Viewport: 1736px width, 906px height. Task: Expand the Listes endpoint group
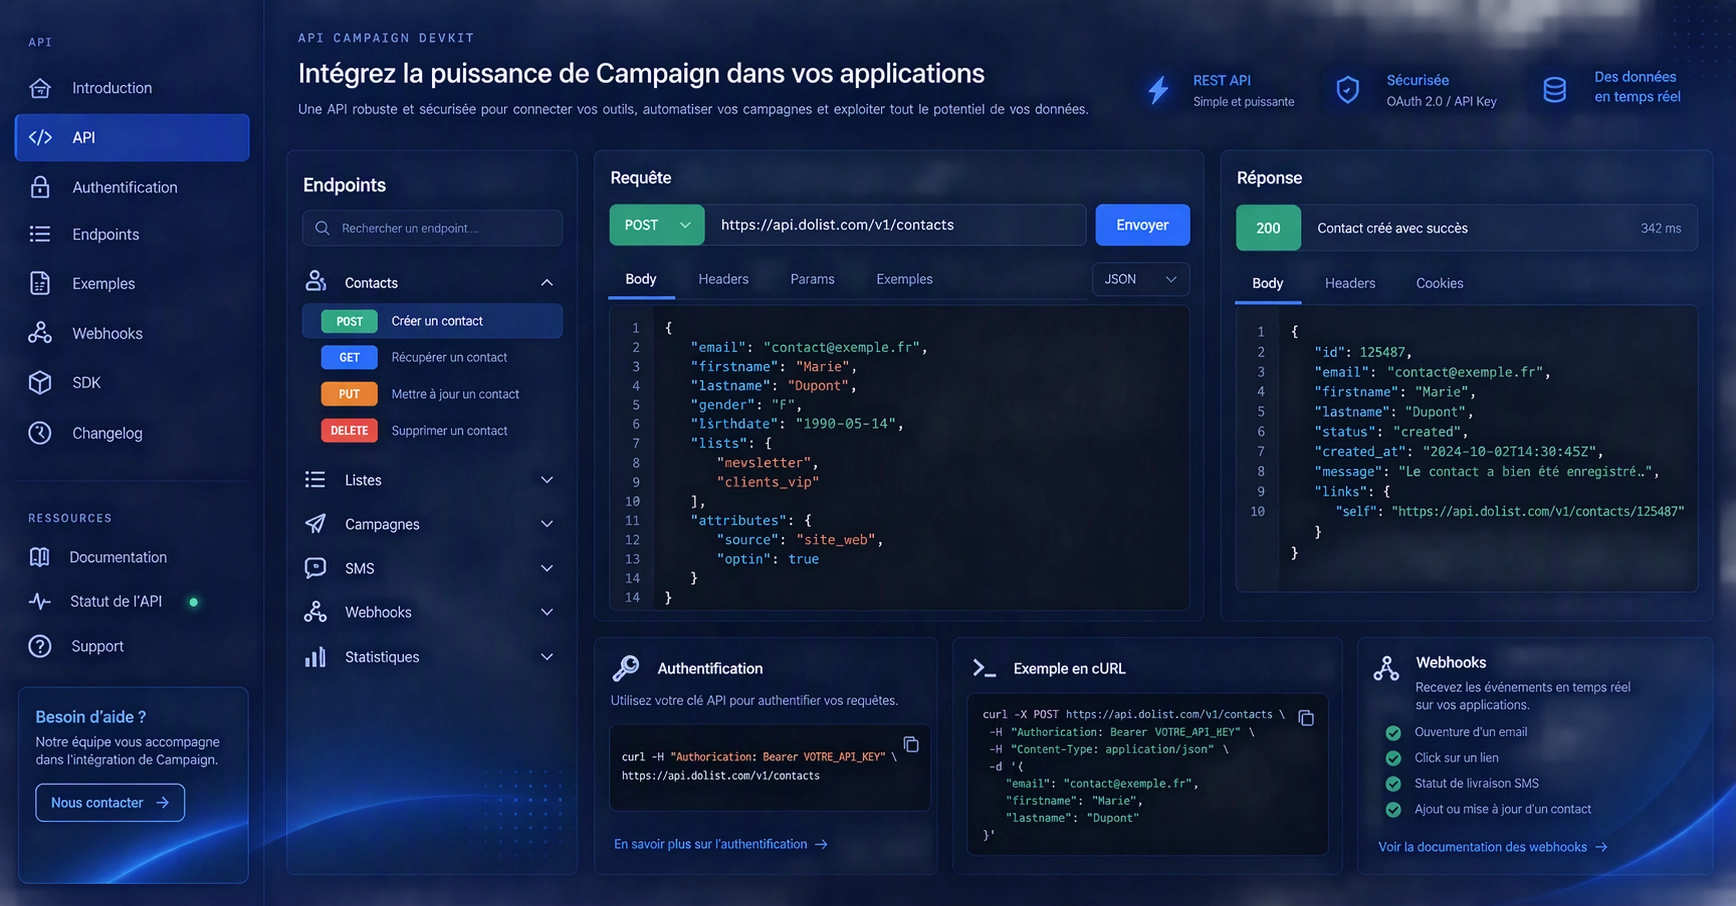point(547,480)
